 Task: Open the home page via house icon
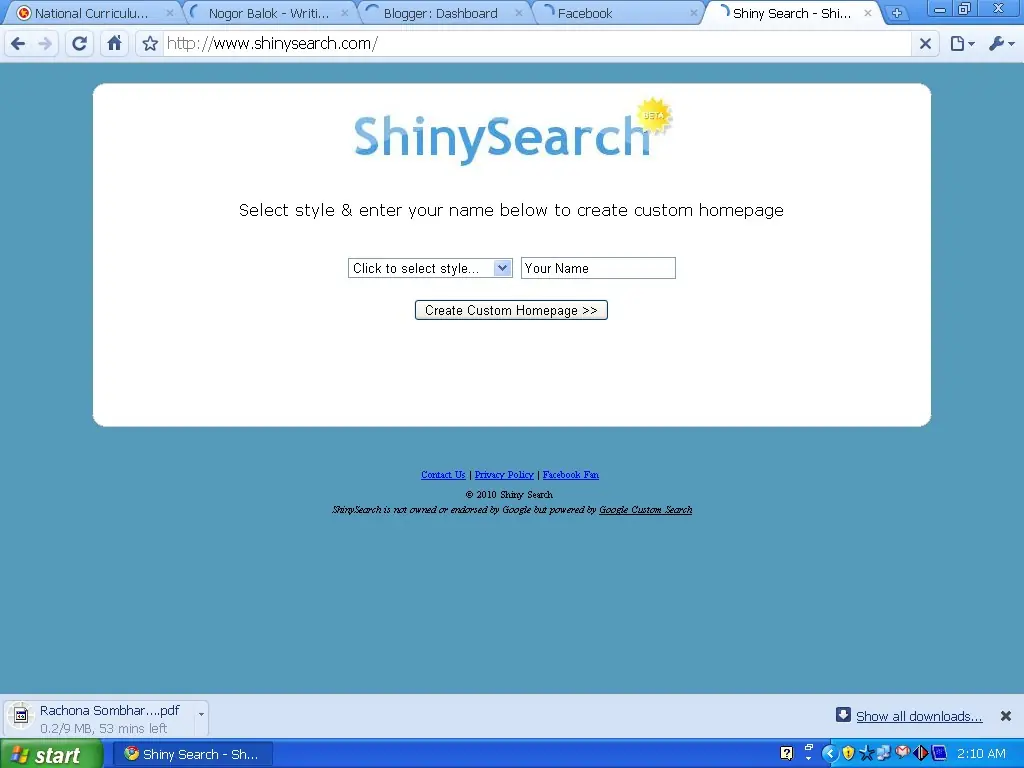pyautogui.click(x=114, y=44)
